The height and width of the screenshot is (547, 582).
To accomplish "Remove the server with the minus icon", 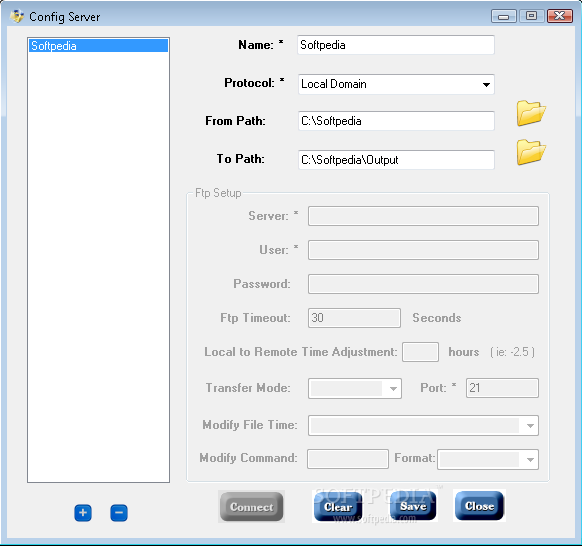I will pos(119,513).
